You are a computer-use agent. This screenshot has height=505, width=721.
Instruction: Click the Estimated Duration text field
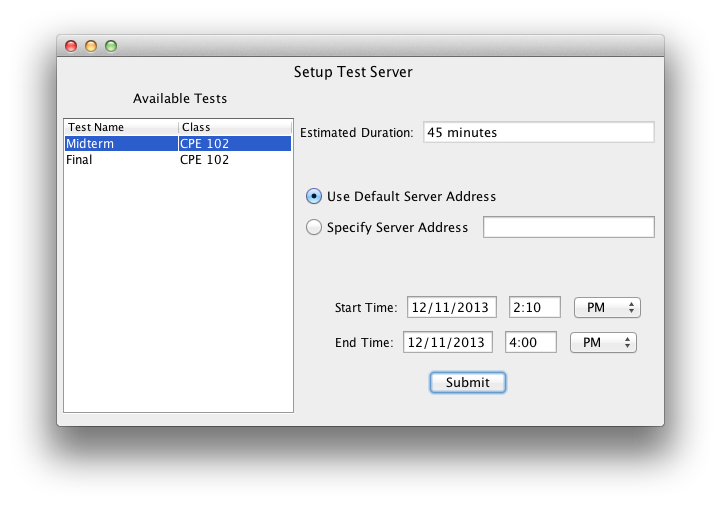[537, 132]
